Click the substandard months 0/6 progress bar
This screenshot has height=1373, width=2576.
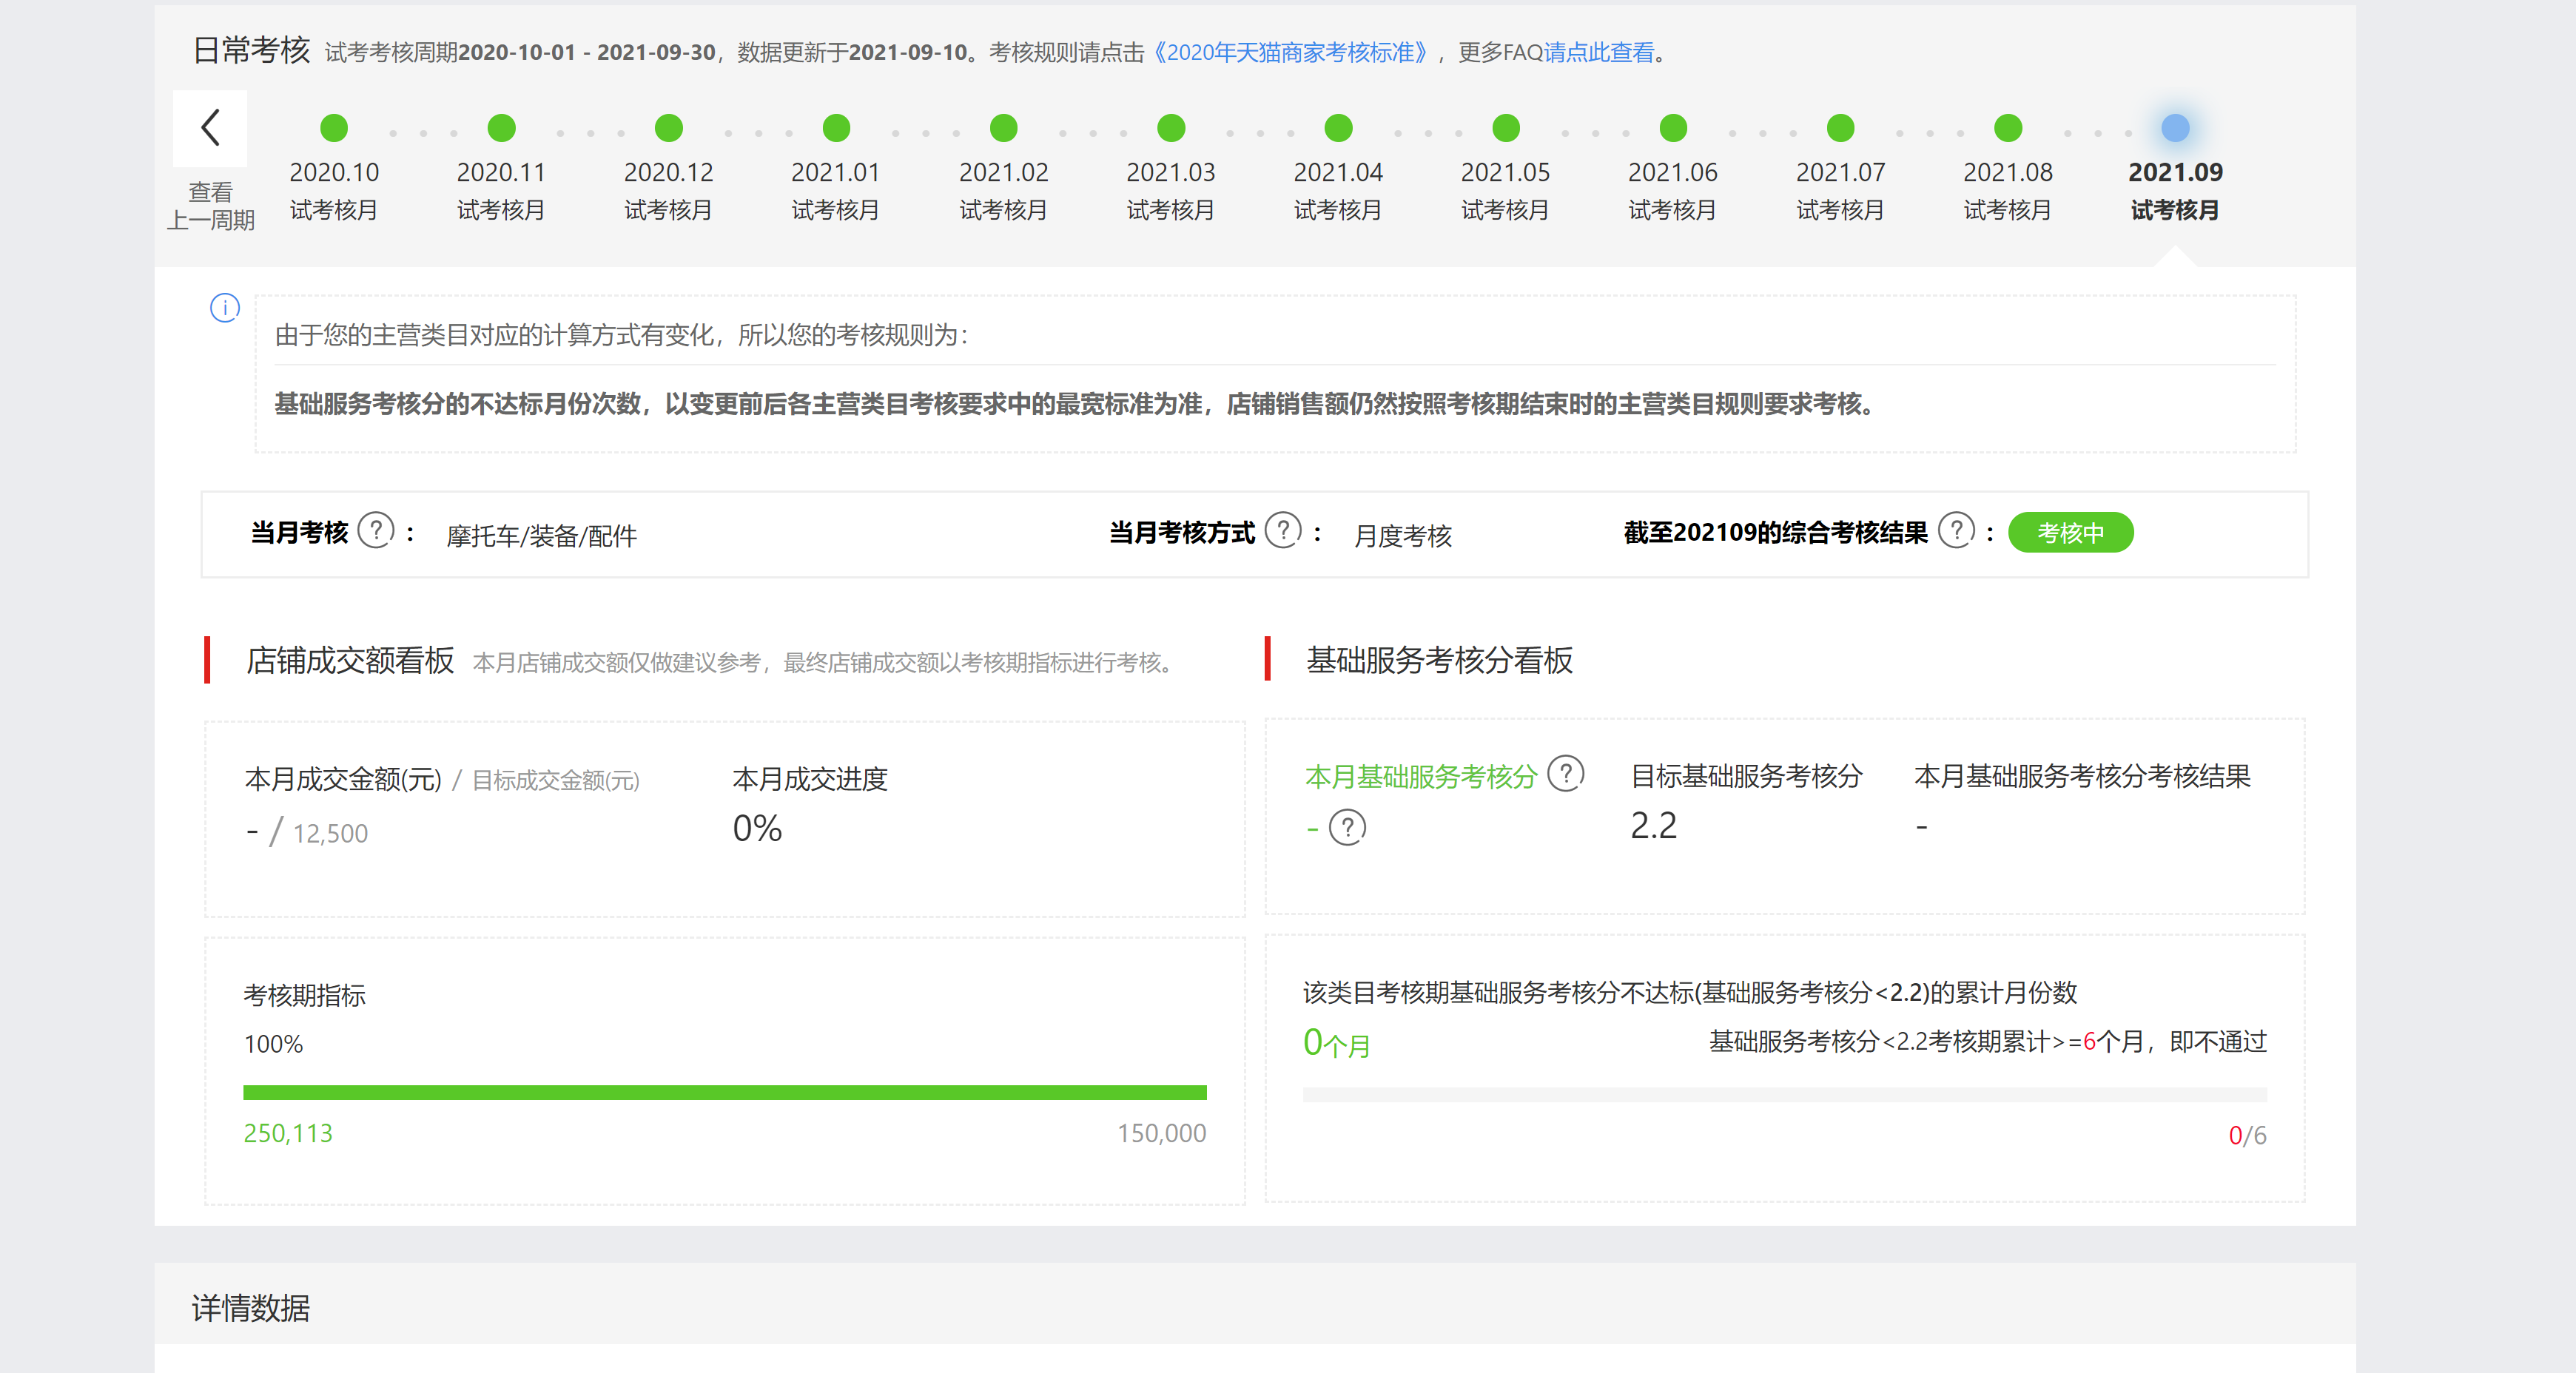coord(1784,1095)
